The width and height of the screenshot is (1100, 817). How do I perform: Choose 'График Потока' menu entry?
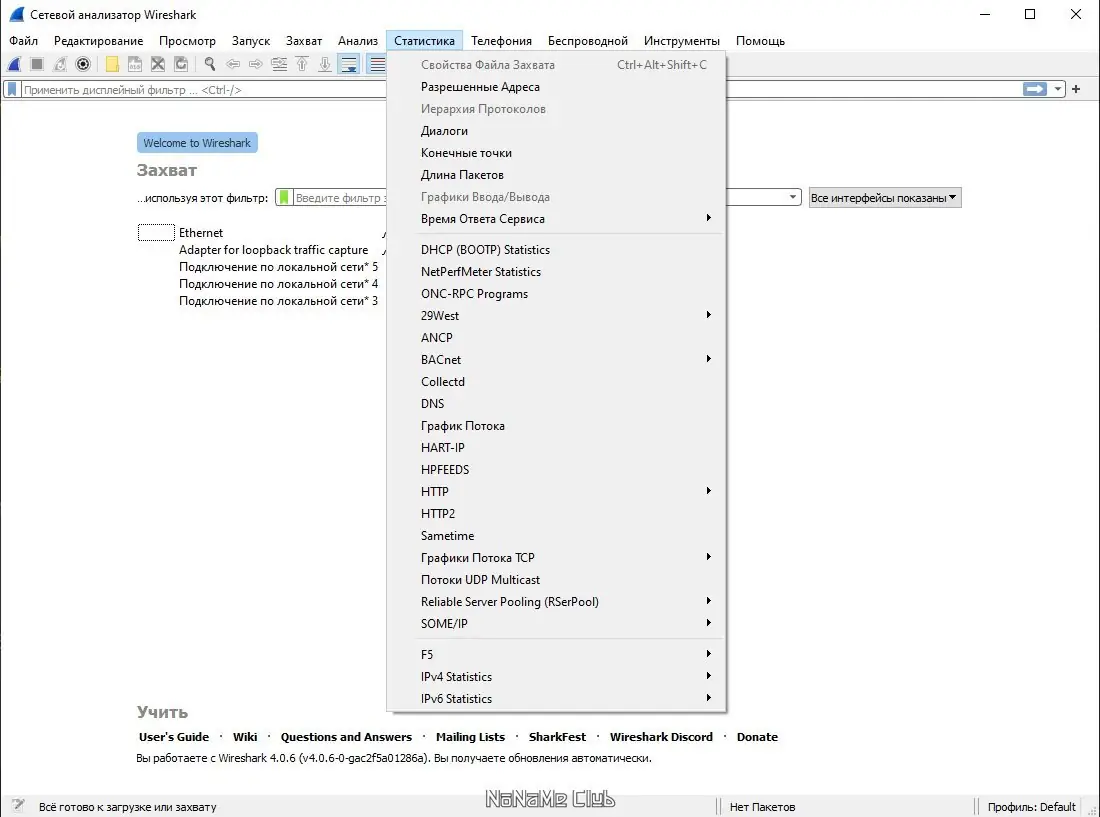pyautogui.click(x=556, y=426)
